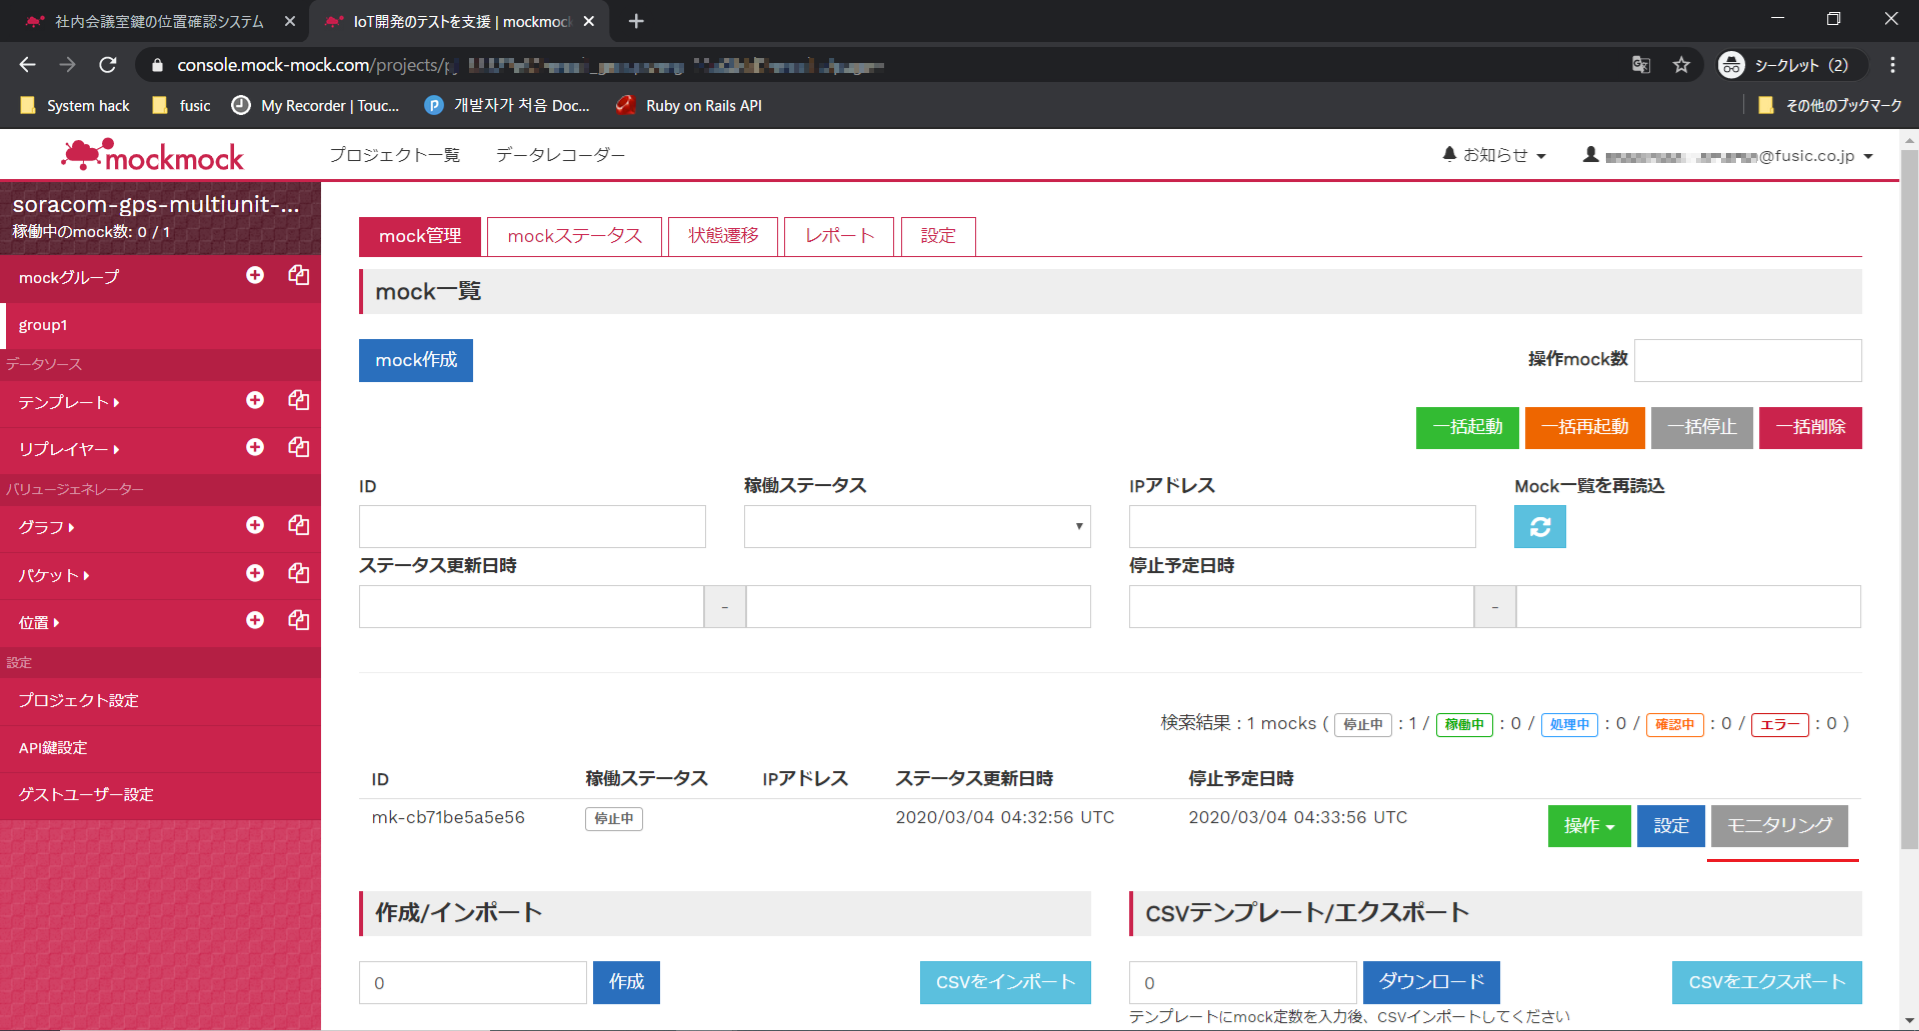The image size is (1919, 1031).
Task: Expand the テンプレート sidebar section
Action: coord(68,402)
